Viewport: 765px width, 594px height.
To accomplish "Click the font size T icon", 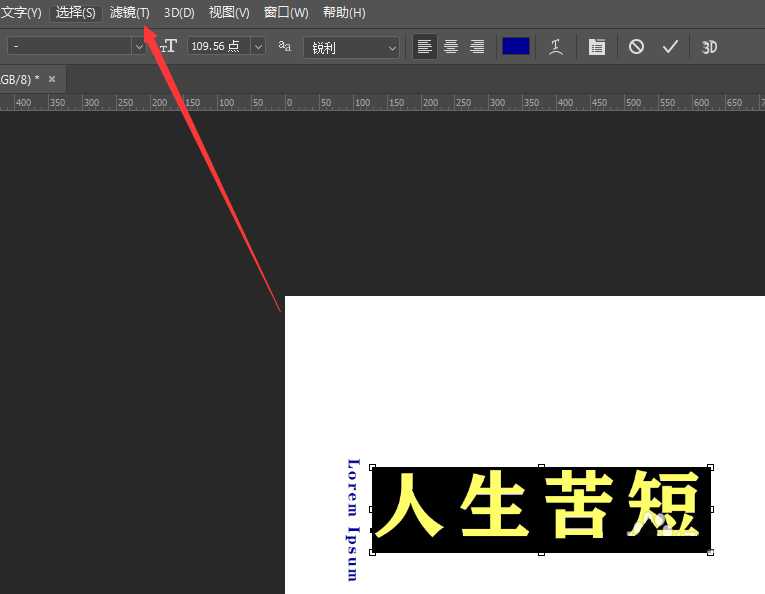I will [x=168, y=46].
